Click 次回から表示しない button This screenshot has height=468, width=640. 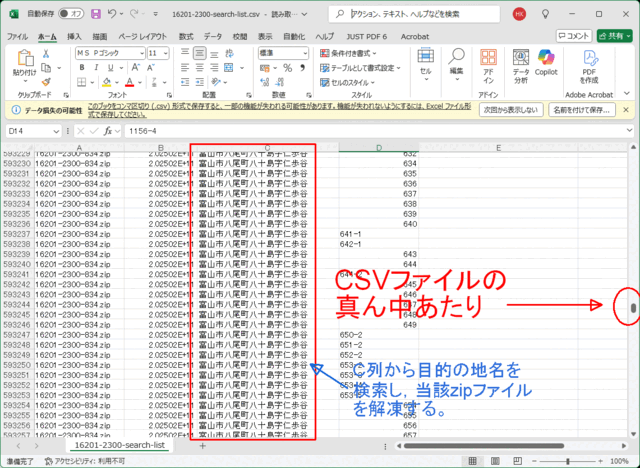(510, 110)
